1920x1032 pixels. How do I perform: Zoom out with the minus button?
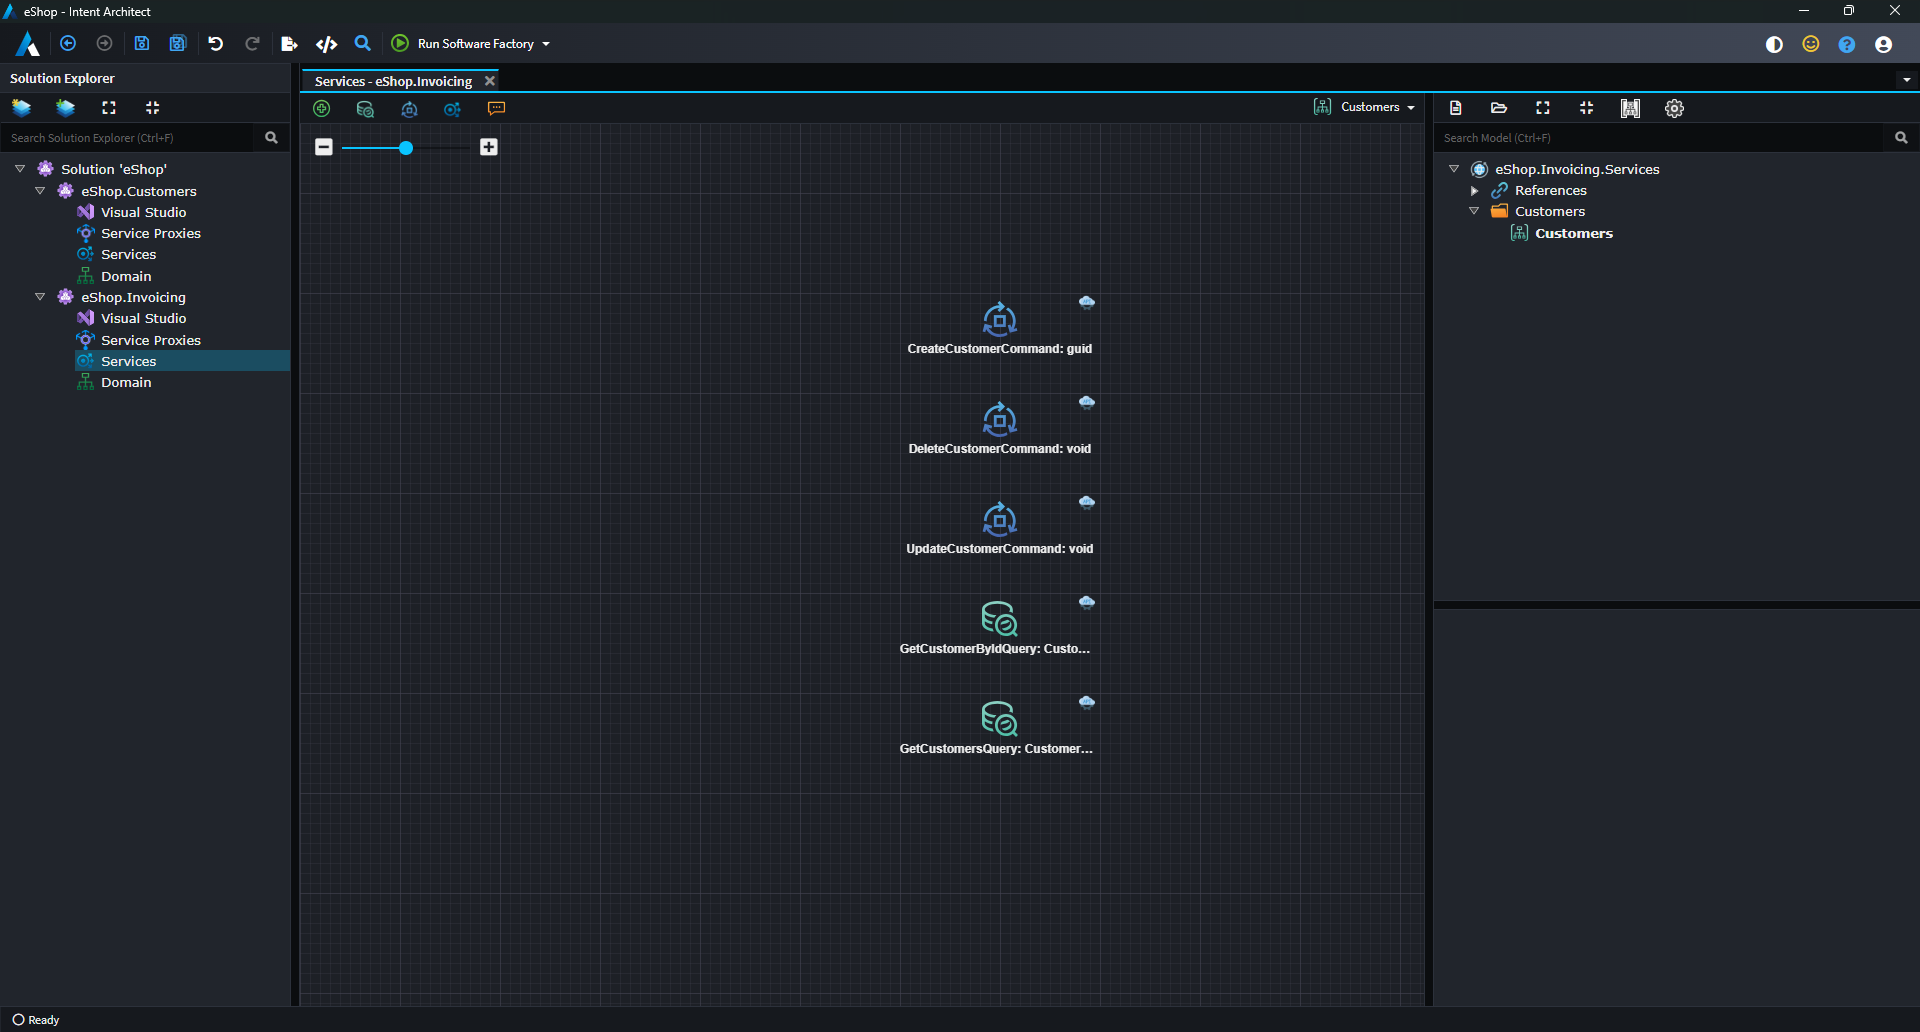pyautogui.click(x=324, y=147)
